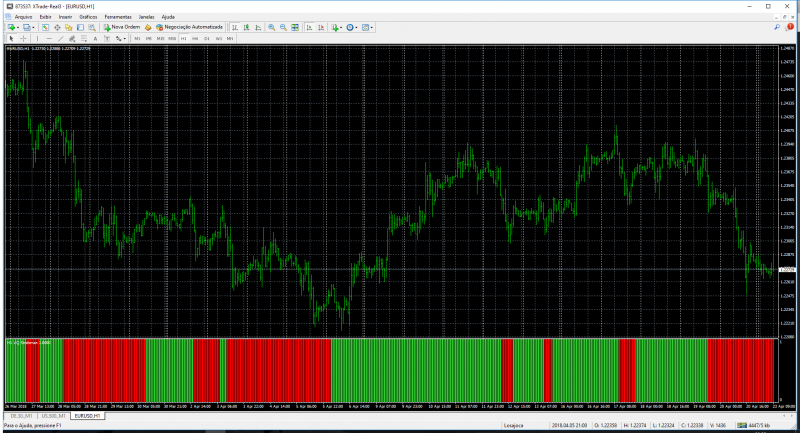Image resolution: width=800 pixels, height=433 pixels.
Task: Select the trendline drawing tool
Action: [61, 39]
